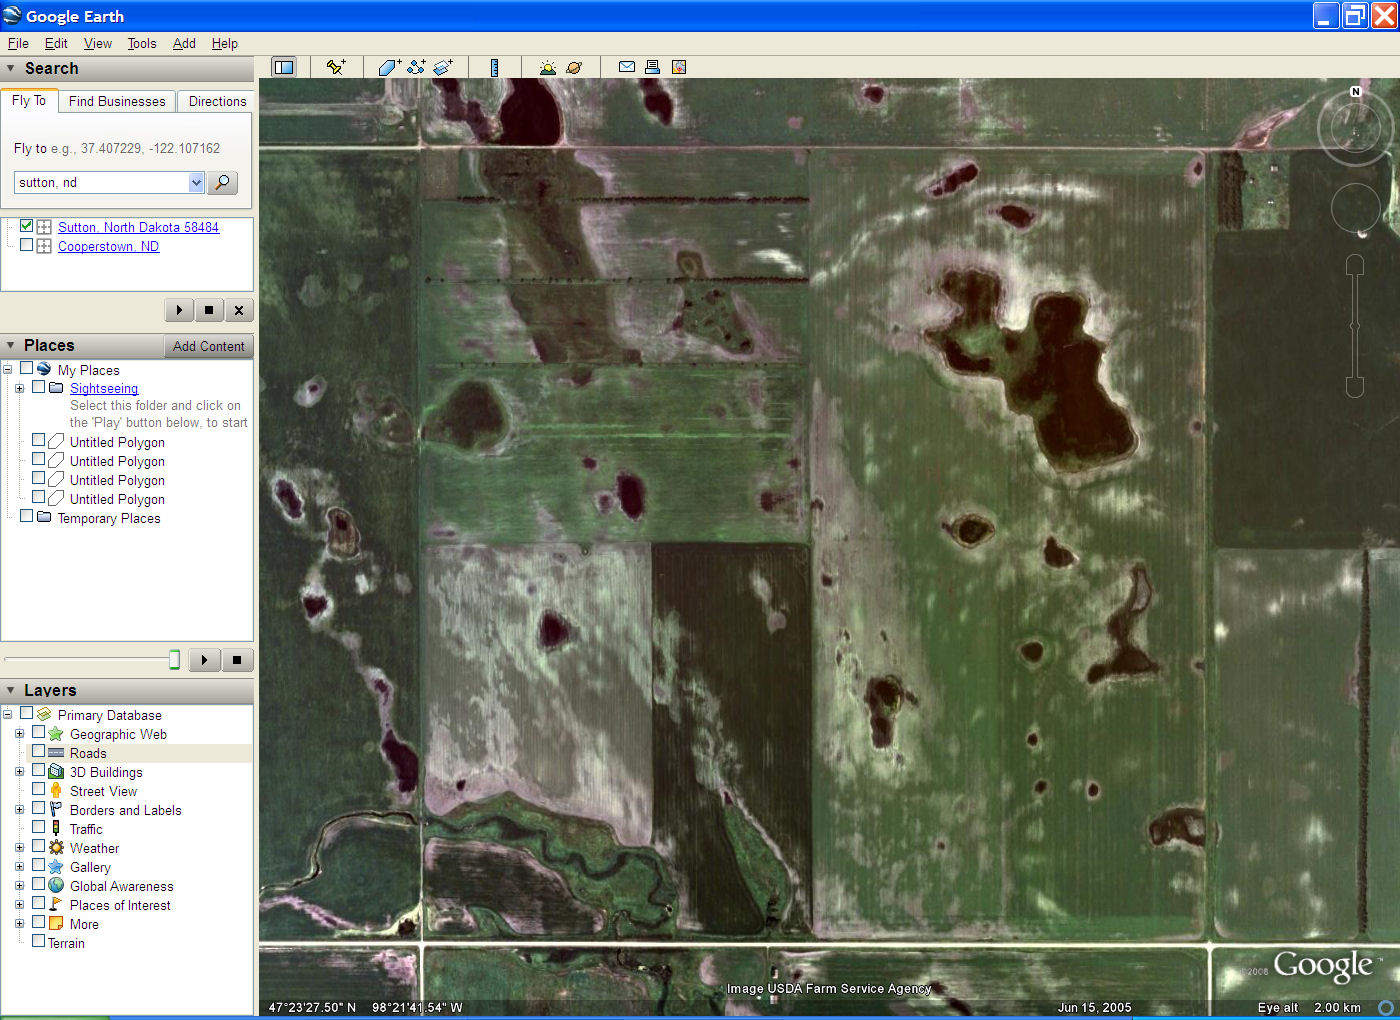Open the Add menu

tap(184, 43)
